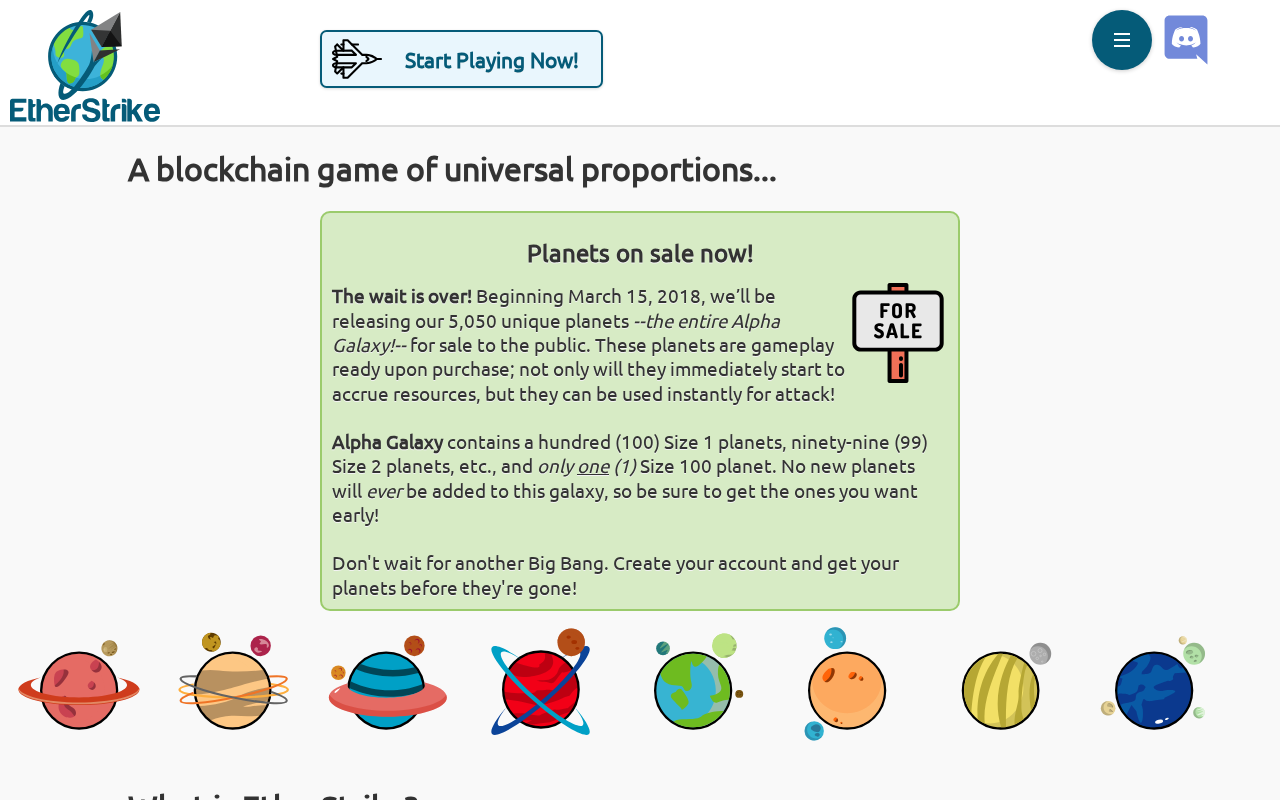Open the Discord icon link
Screen dimensions: 1280x800
coord(1186,40)
